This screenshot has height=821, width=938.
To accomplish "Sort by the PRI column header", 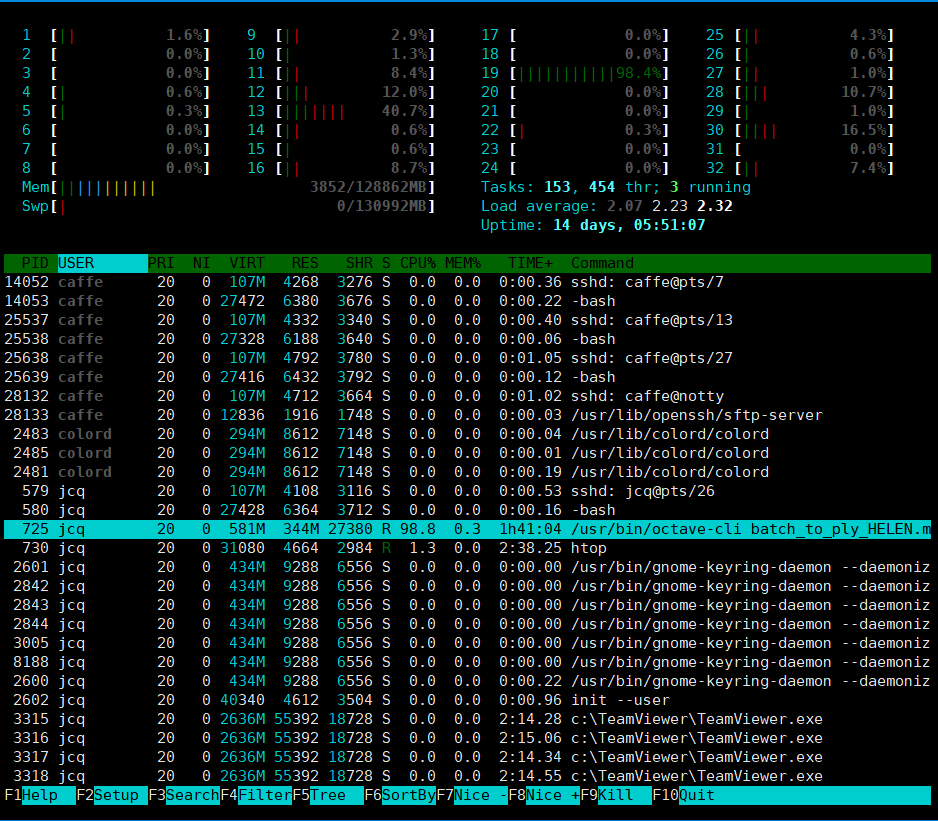I will coord(161,263).
